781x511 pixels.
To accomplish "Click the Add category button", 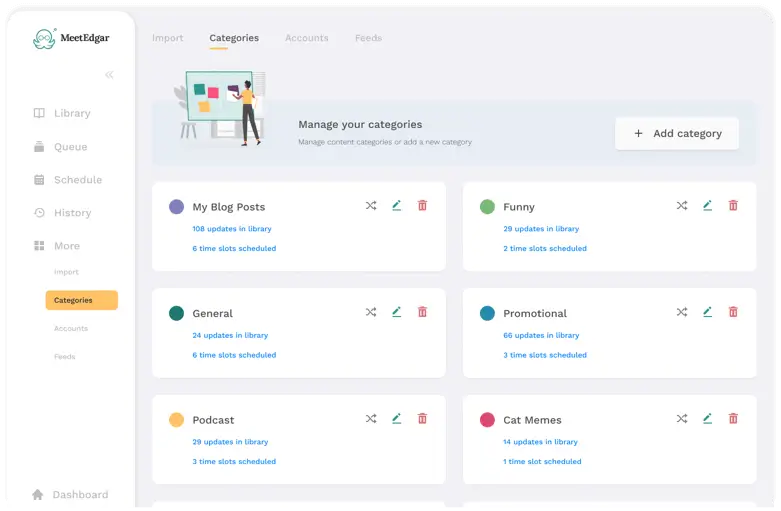I will coord(677,133).
